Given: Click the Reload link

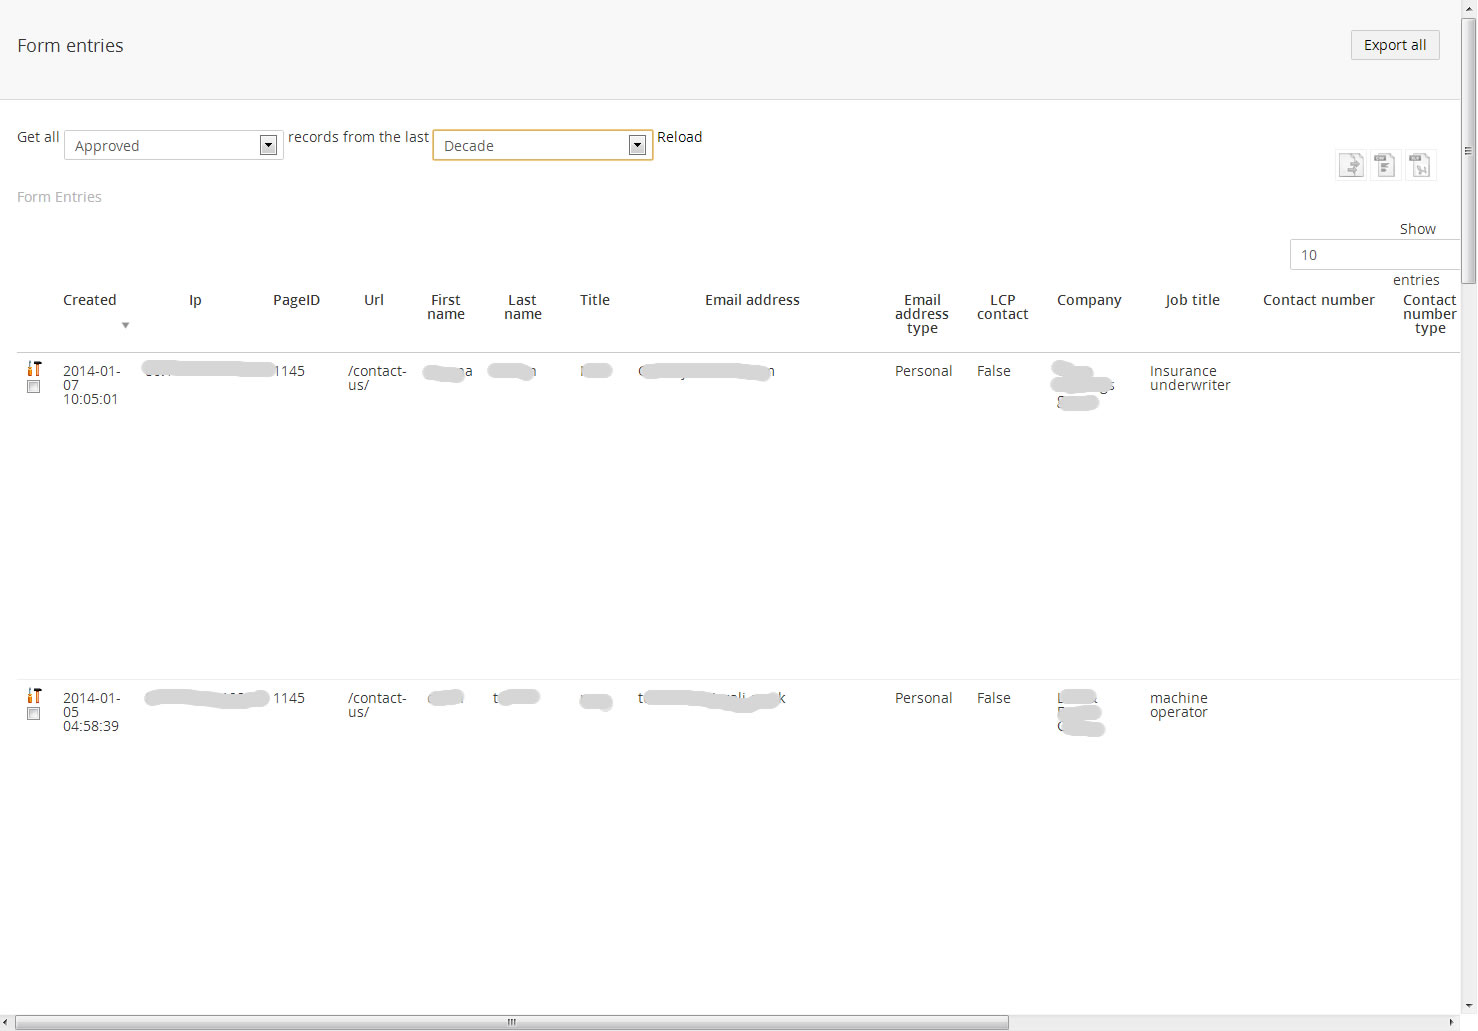Looking at the screenshot, I should 679,137.
